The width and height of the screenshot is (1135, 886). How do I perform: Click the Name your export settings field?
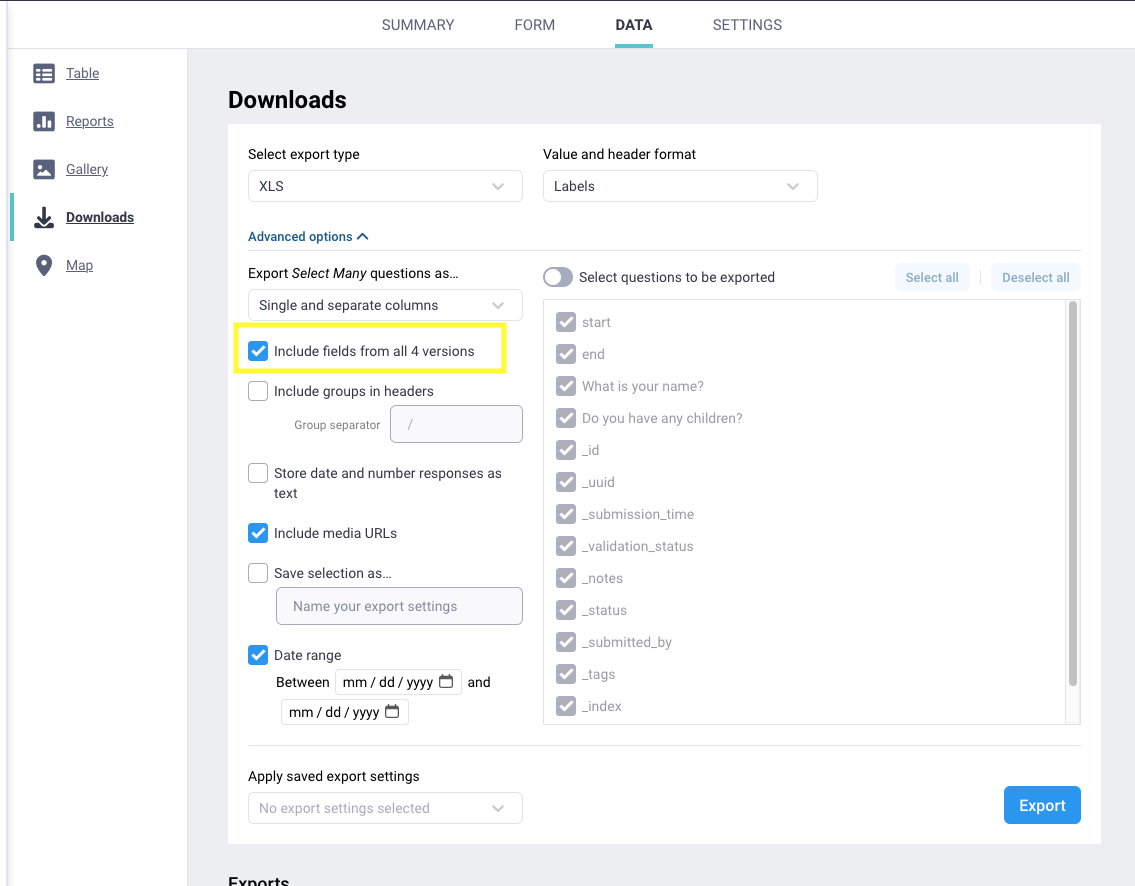399,606
